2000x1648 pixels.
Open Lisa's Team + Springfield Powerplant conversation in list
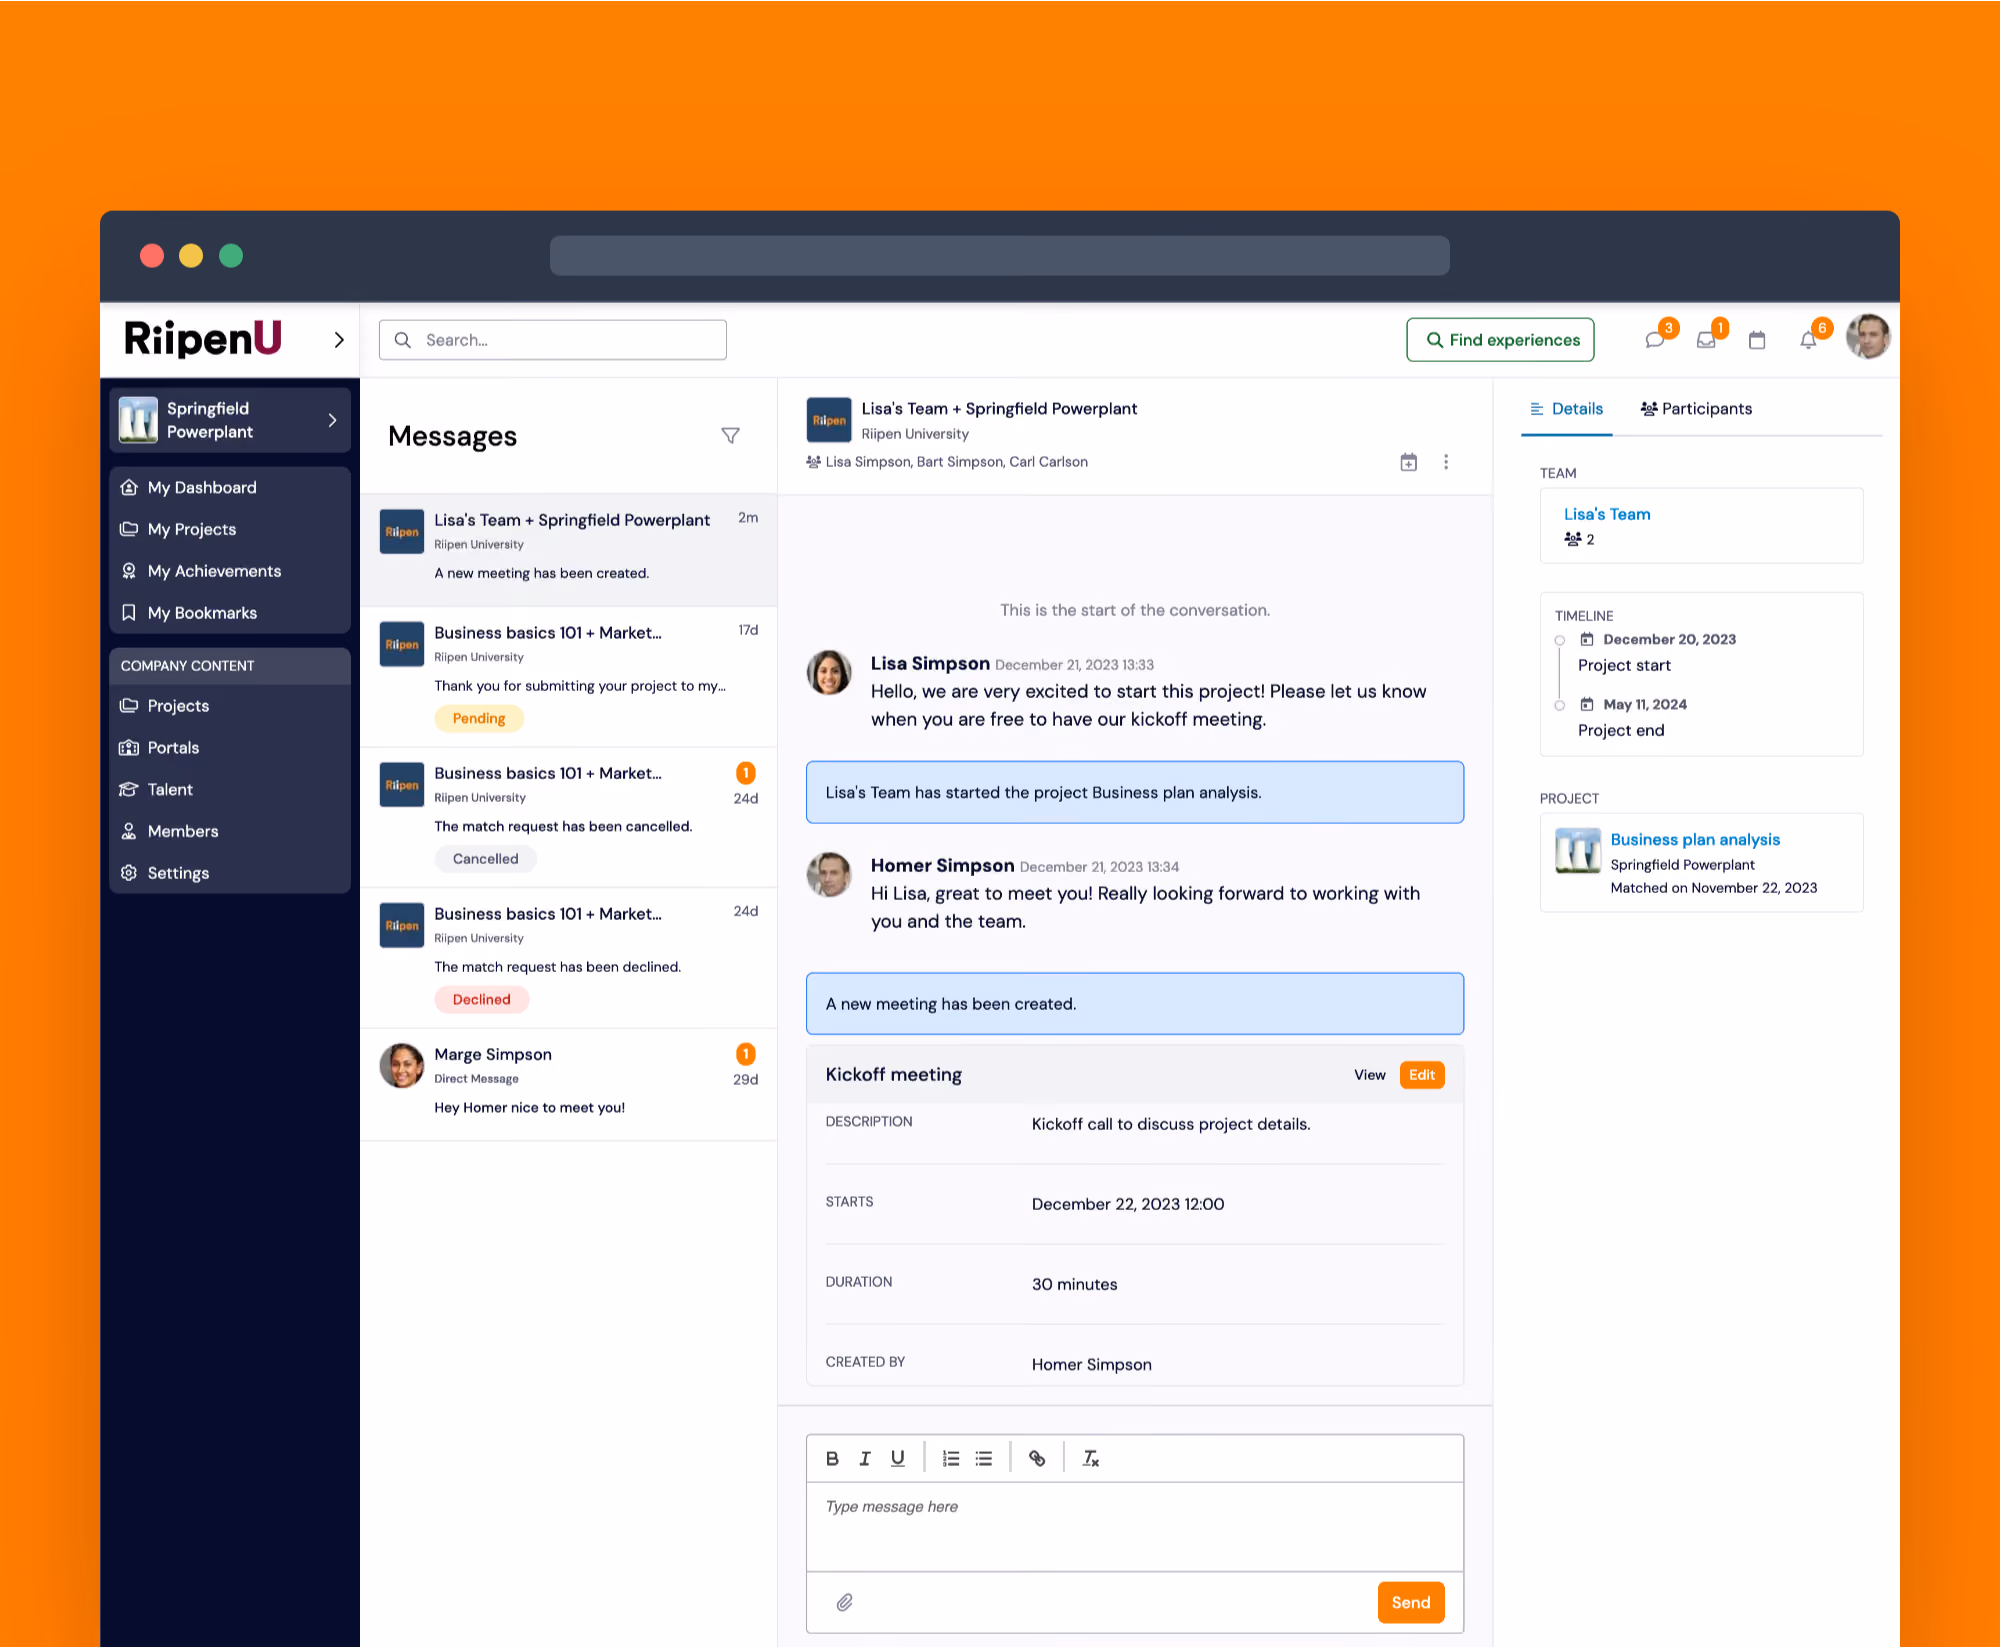click(569, 549)
